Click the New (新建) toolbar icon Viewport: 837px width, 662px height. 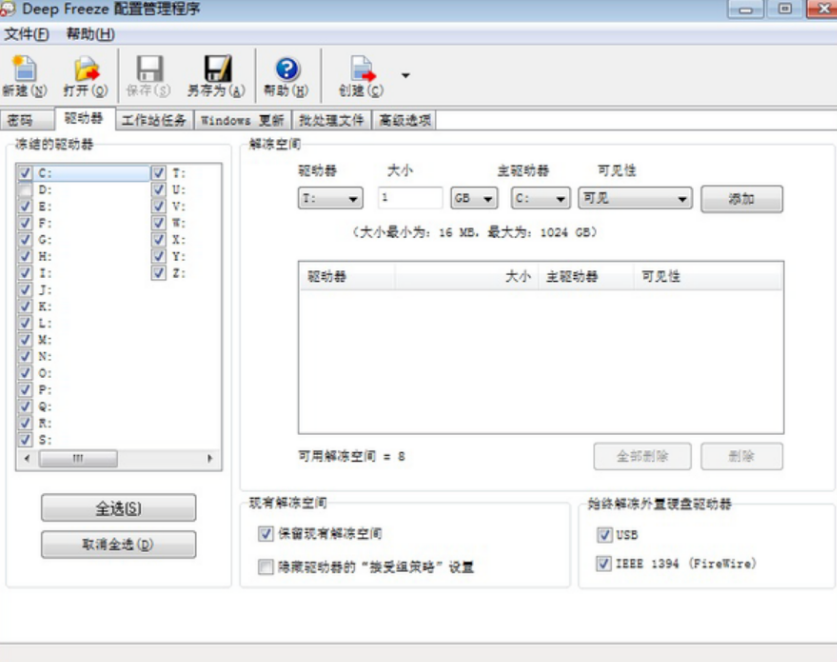tap(24, 69)
